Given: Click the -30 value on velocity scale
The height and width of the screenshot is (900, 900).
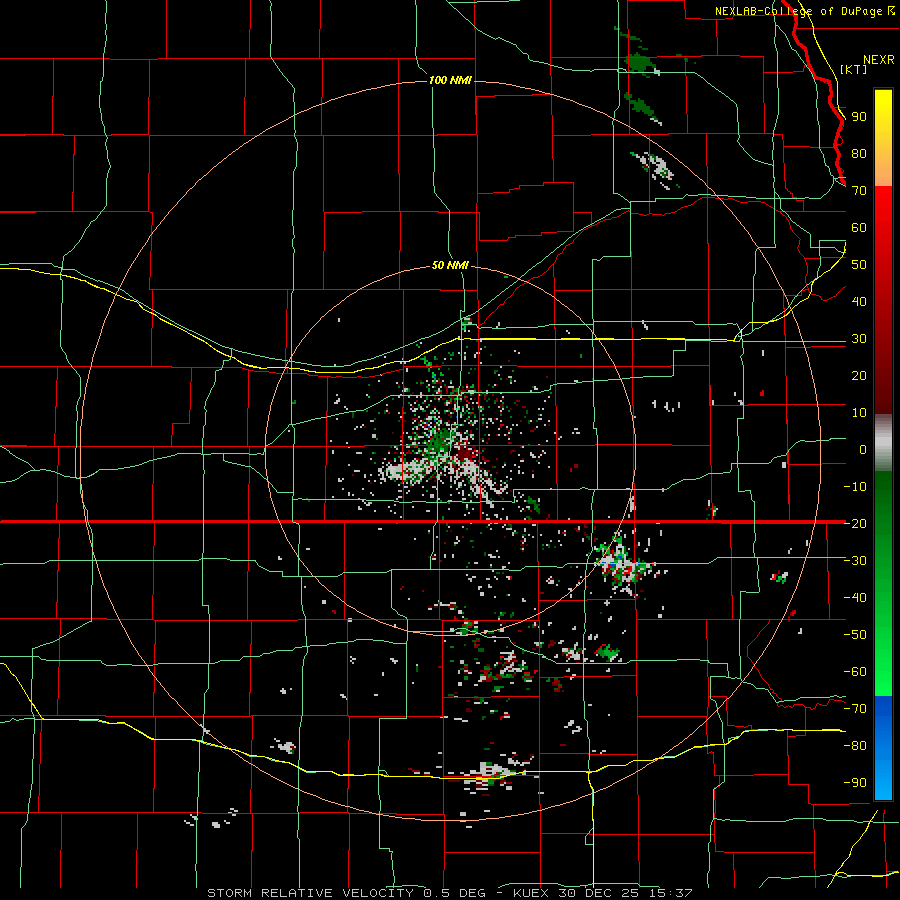Looking at the screenshot, I should coord(855,561).
